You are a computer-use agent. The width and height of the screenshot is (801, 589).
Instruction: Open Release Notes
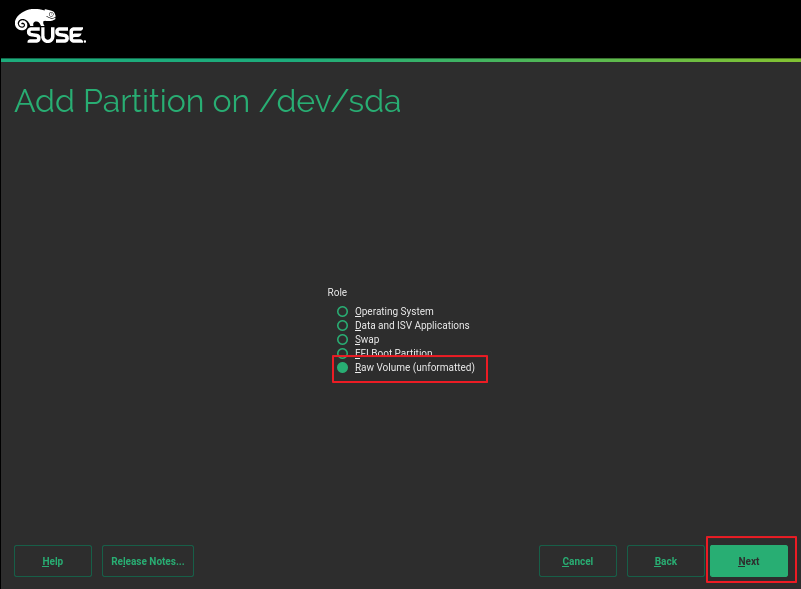(148, 561)
